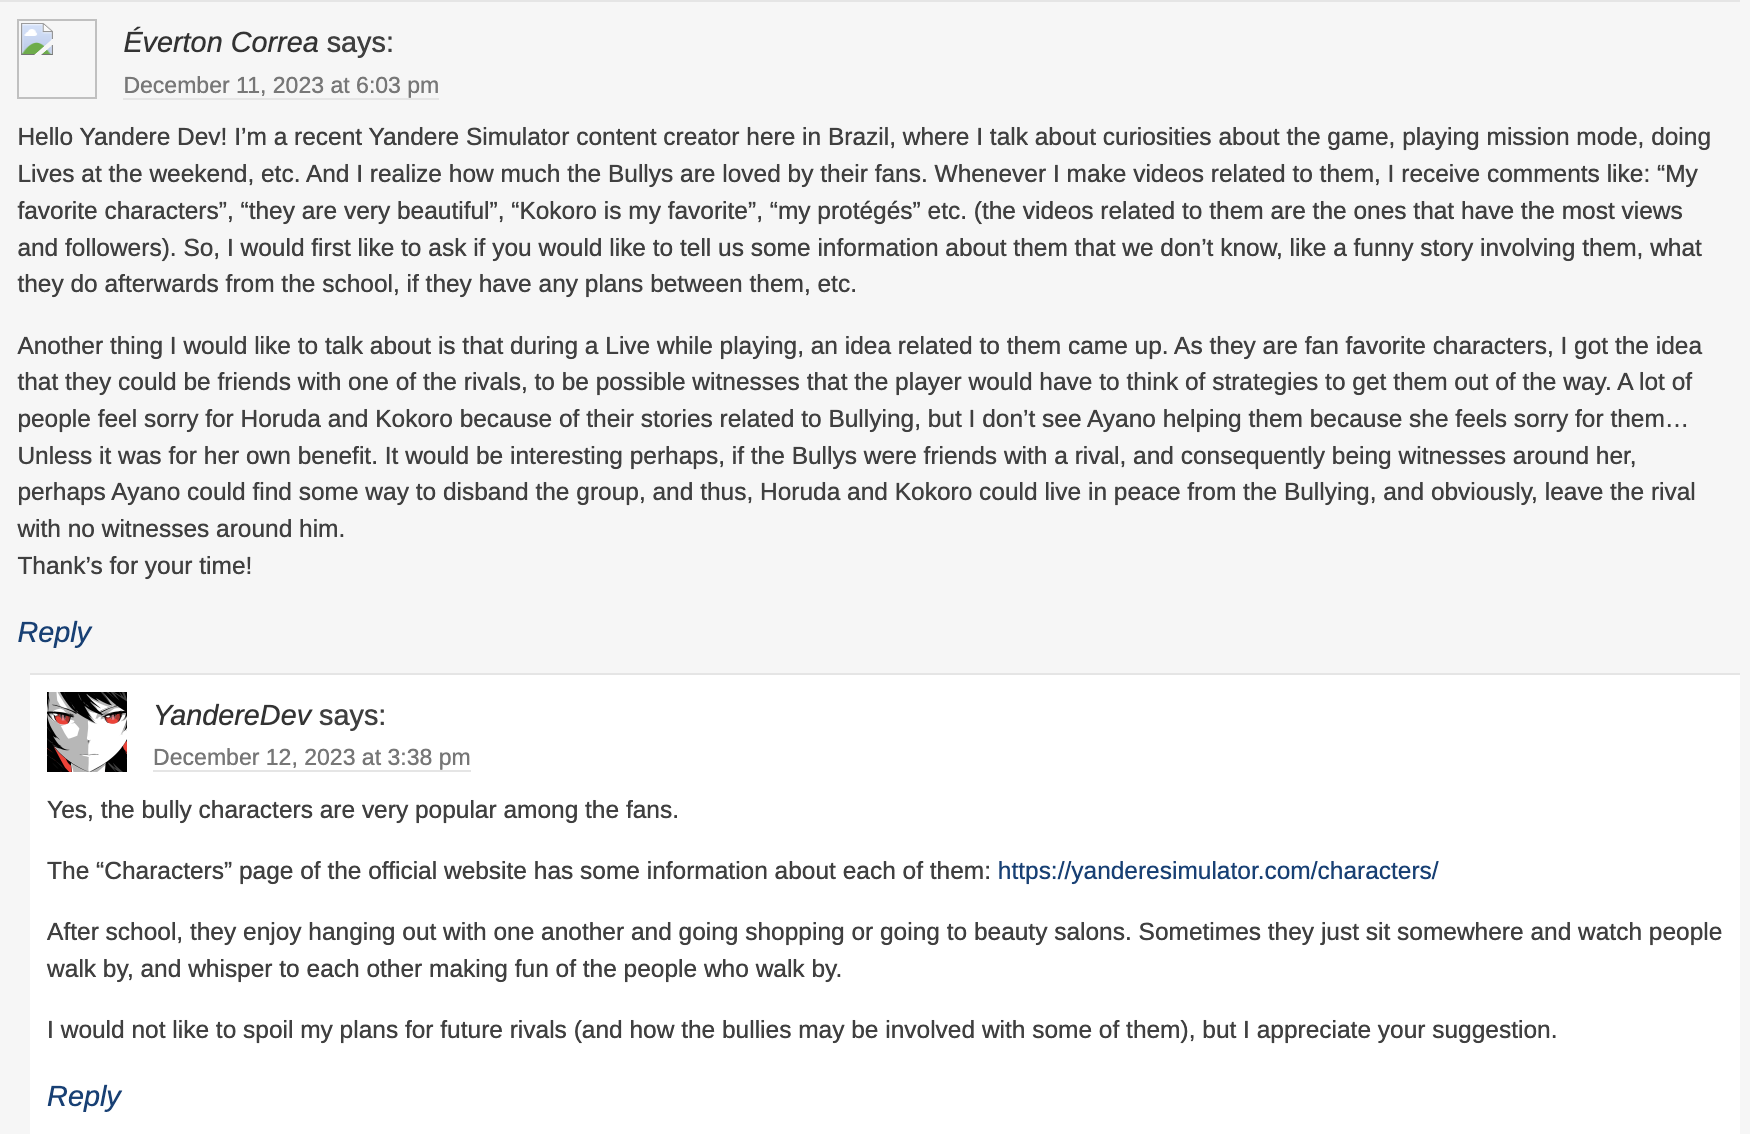The width and height of the screenshot is (1750, 1134).
Task: Click the "Yes, the bully characters" sentence
Action: click(x=362, y=810)
